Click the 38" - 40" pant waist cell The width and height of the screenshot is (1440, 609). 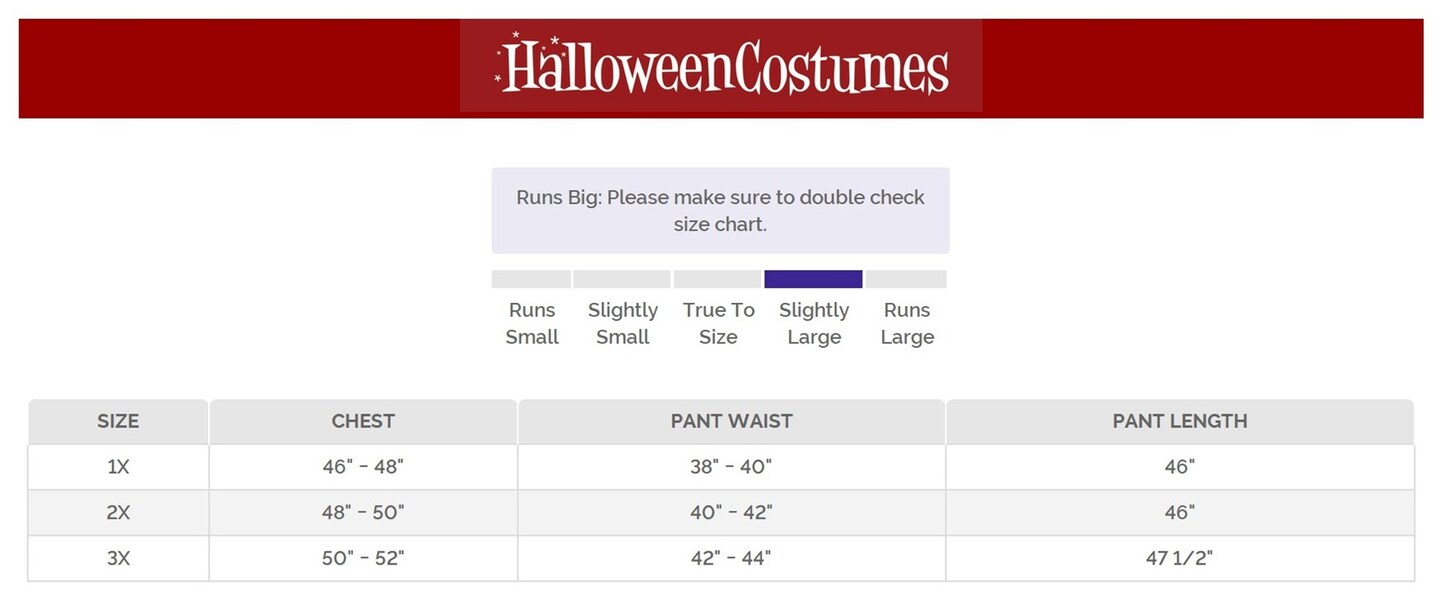pyautogui.click(x=731, y=466)
